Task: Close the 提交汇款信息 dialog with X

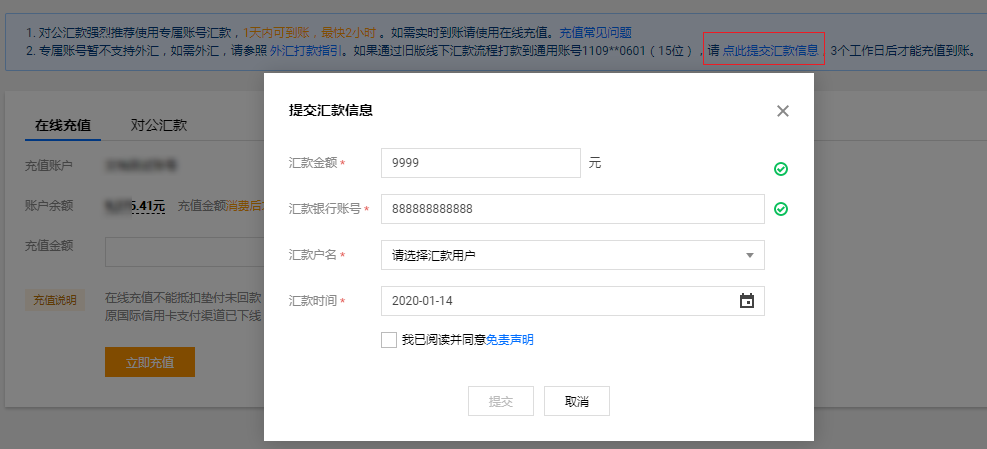Action: pyautogui.click(x=782, y=111)
